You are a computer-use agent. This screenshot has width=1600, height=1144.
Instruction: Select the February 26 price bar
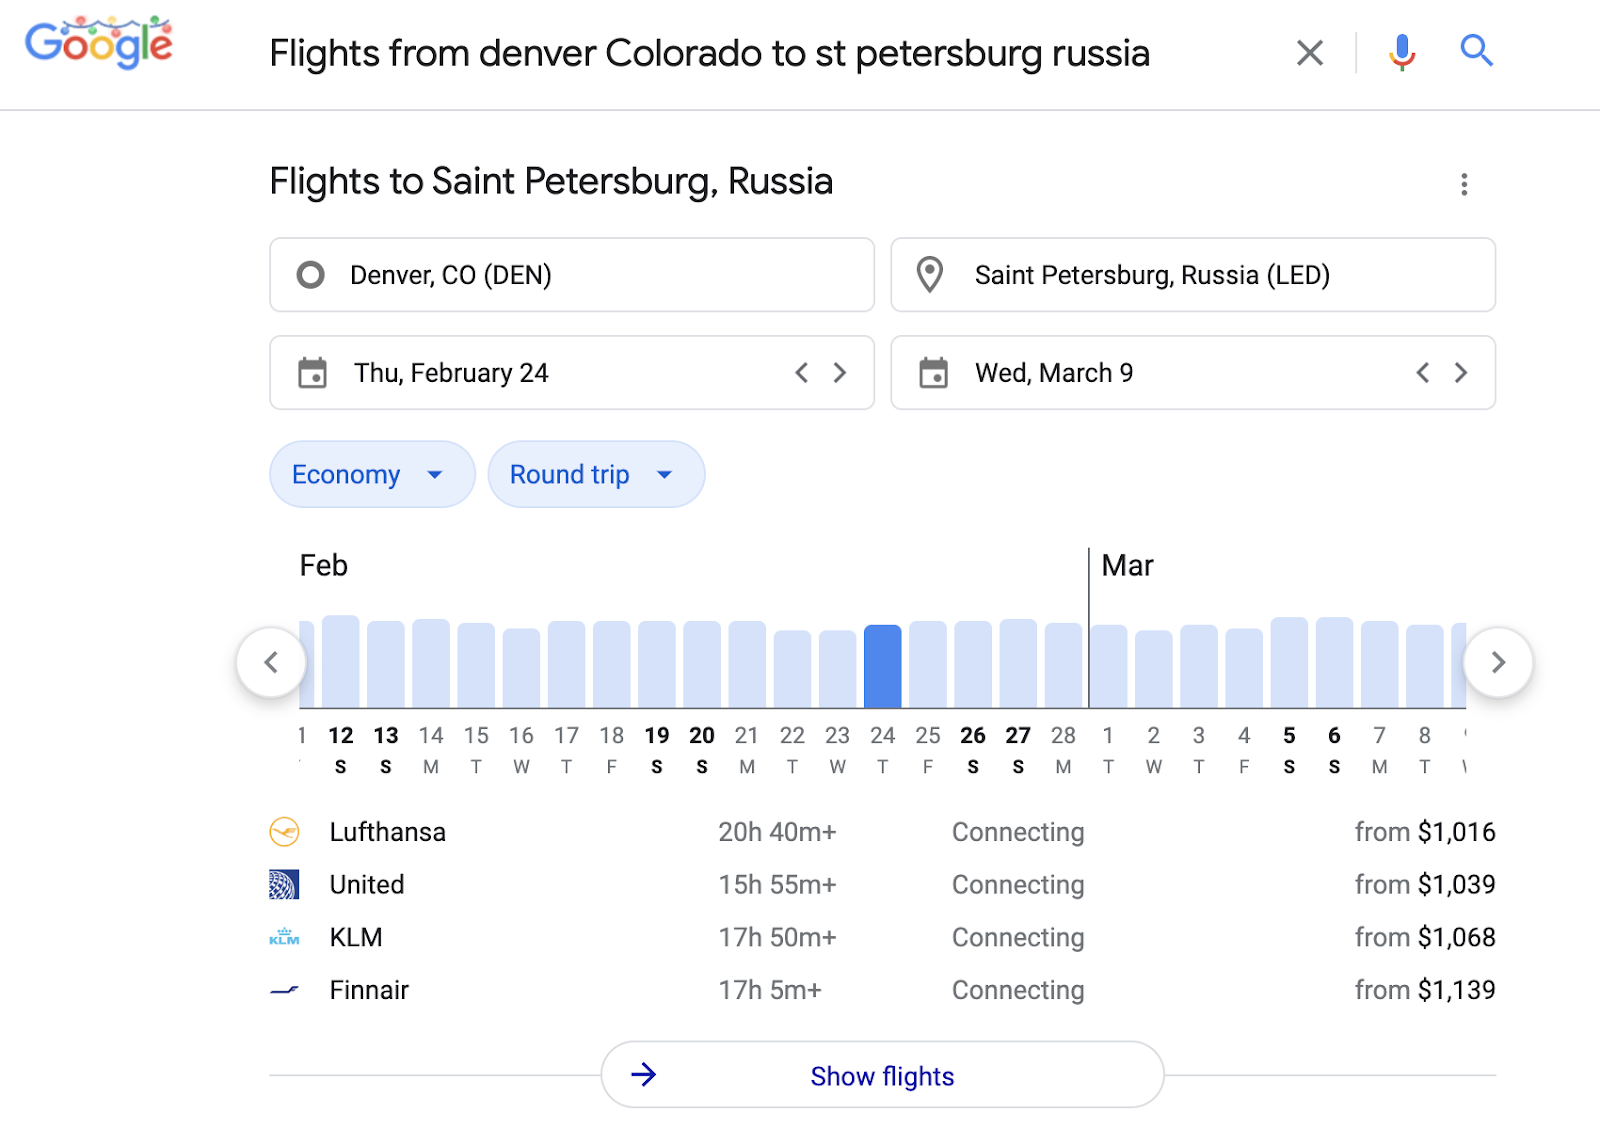973,664
